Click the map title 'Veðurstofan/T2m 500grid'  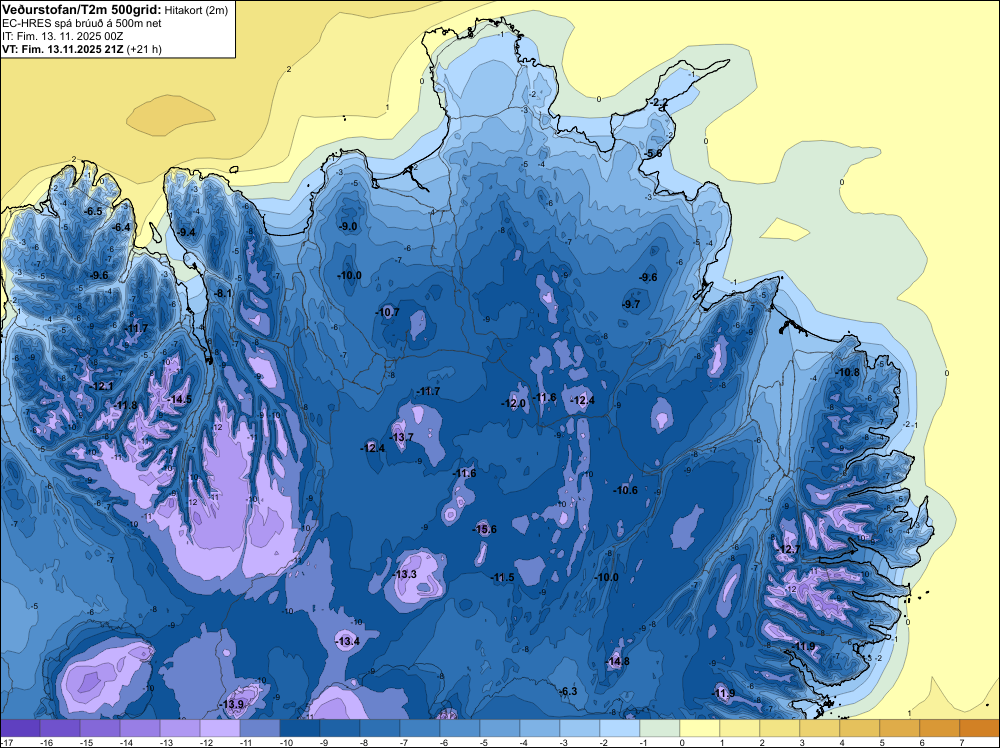[81, 10]
